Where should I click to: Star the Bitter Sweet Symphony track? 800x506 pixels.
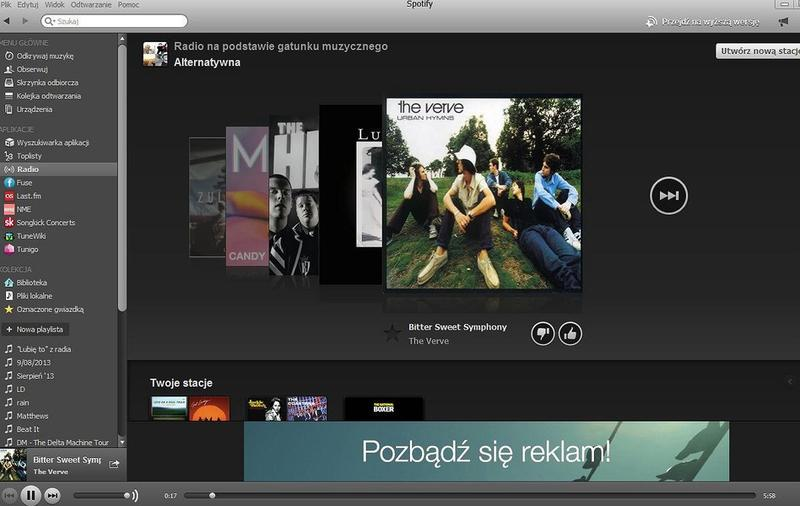(392, 334)
